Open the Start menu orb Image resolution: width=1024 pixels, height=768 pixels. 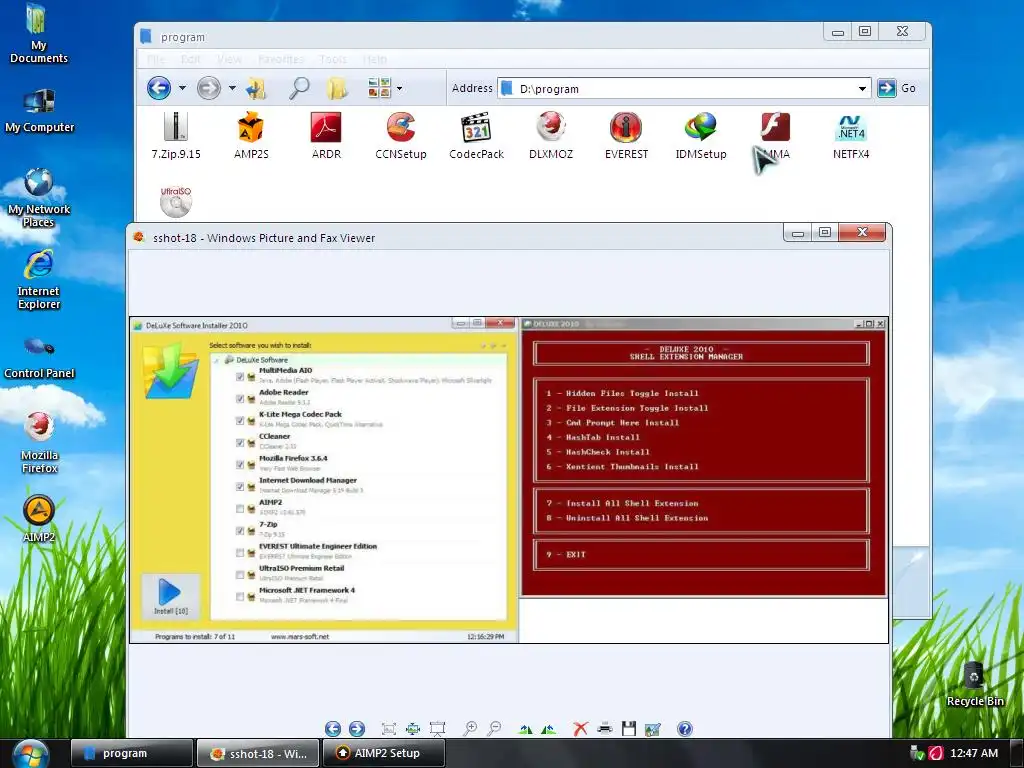(30, 754)
